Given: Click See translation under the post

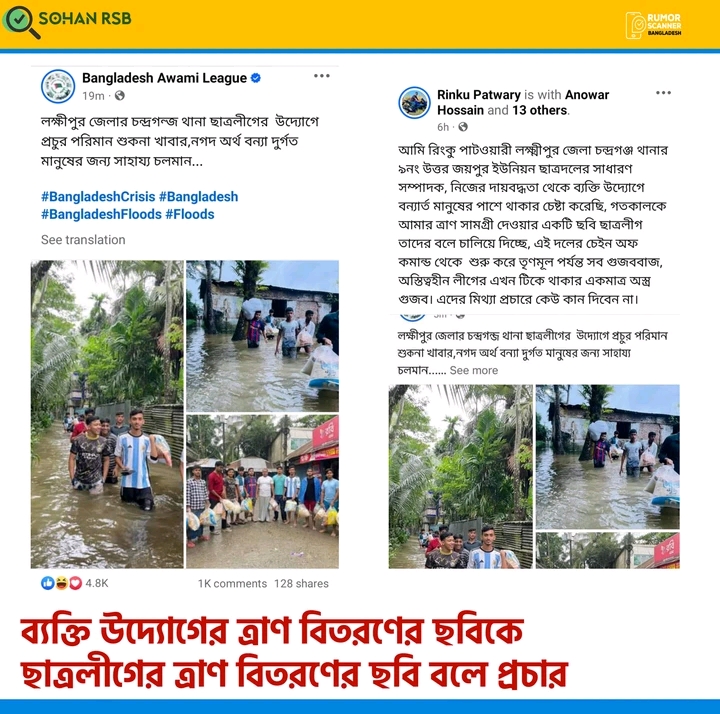Looking at the screenshot, I should 83,240.
